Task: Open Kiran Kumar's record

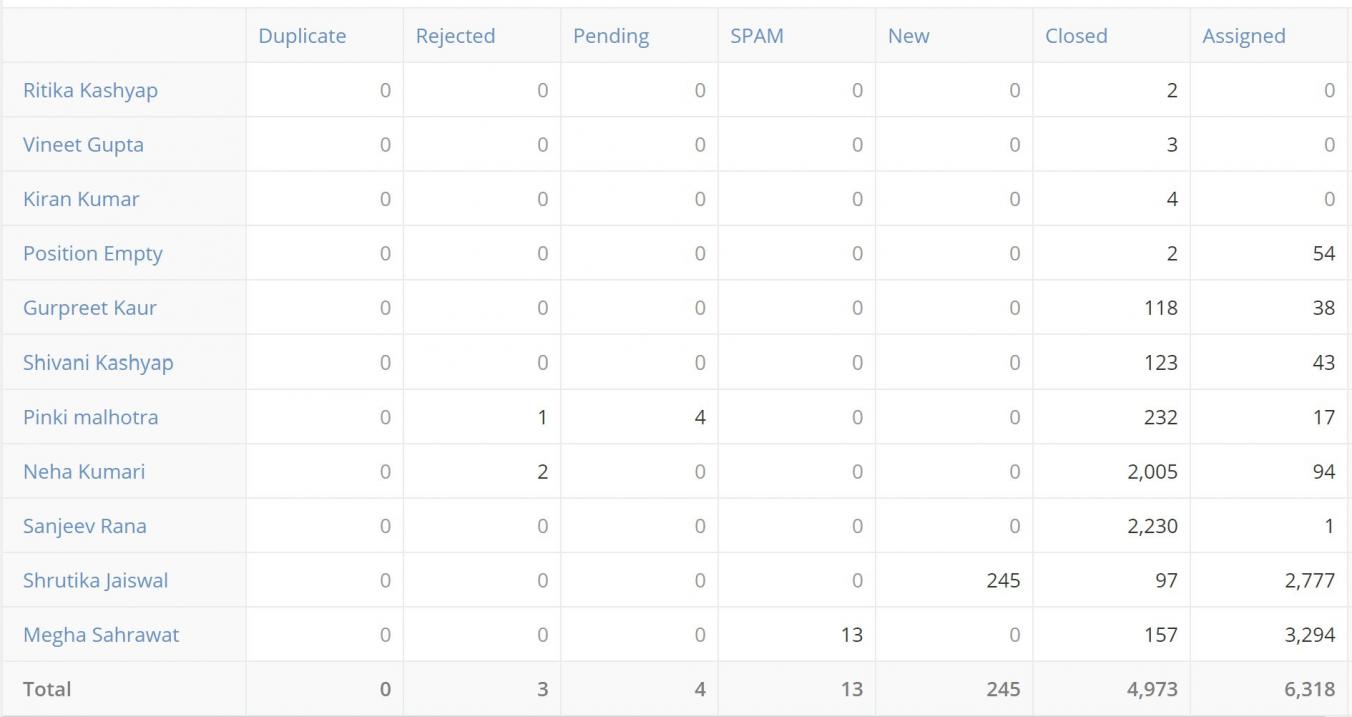Action: [81, 199]
